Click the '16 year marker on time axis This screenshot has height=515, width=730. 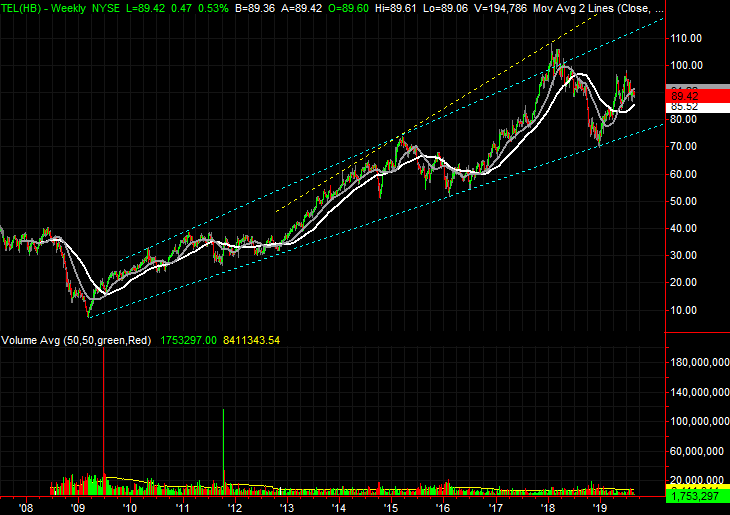point(444,508)
